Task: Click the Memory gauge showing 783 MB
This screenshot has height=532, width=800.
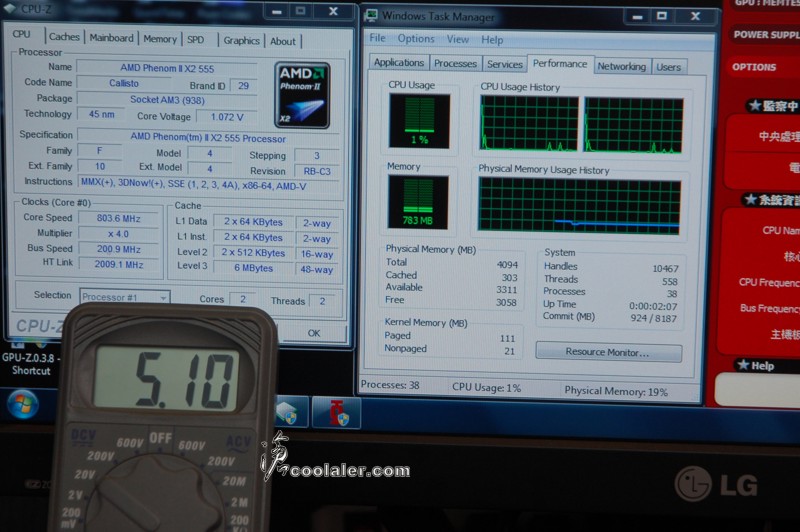Action: [418, 202]
